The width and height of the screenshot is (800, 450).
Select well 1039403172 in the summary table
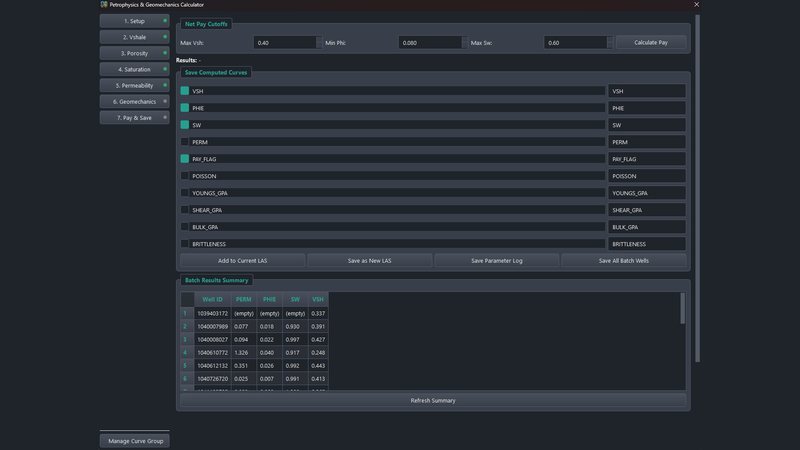coord(212,313)
